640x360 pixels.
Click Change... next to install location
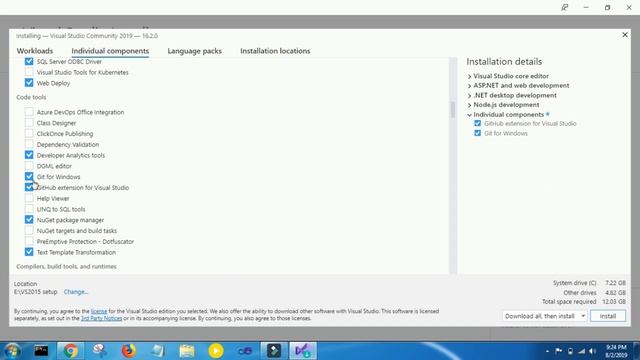pos(76,292)
